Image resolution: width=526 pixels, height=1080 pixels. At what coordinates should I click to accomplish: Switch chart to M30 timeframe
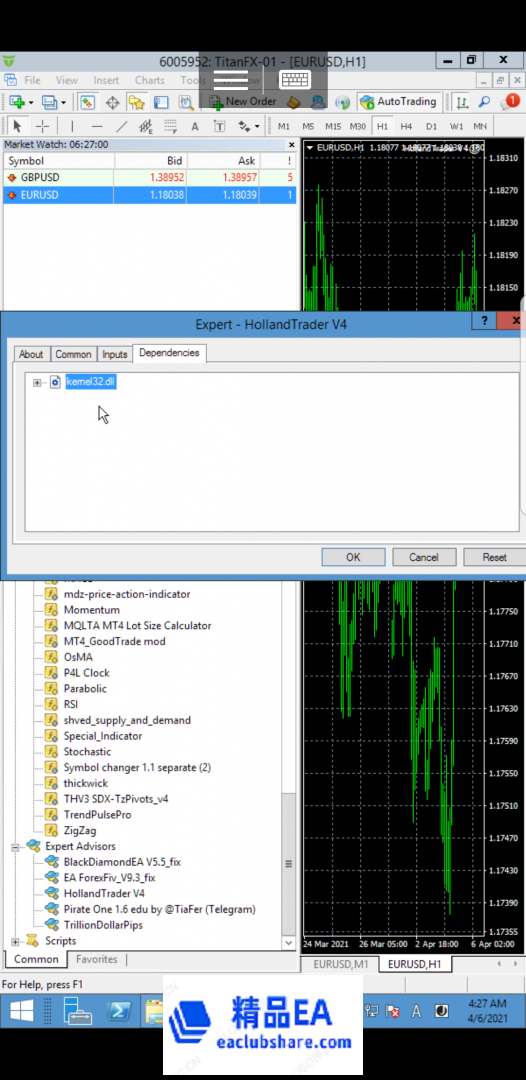pyautogui.click(x=358, y=127)
